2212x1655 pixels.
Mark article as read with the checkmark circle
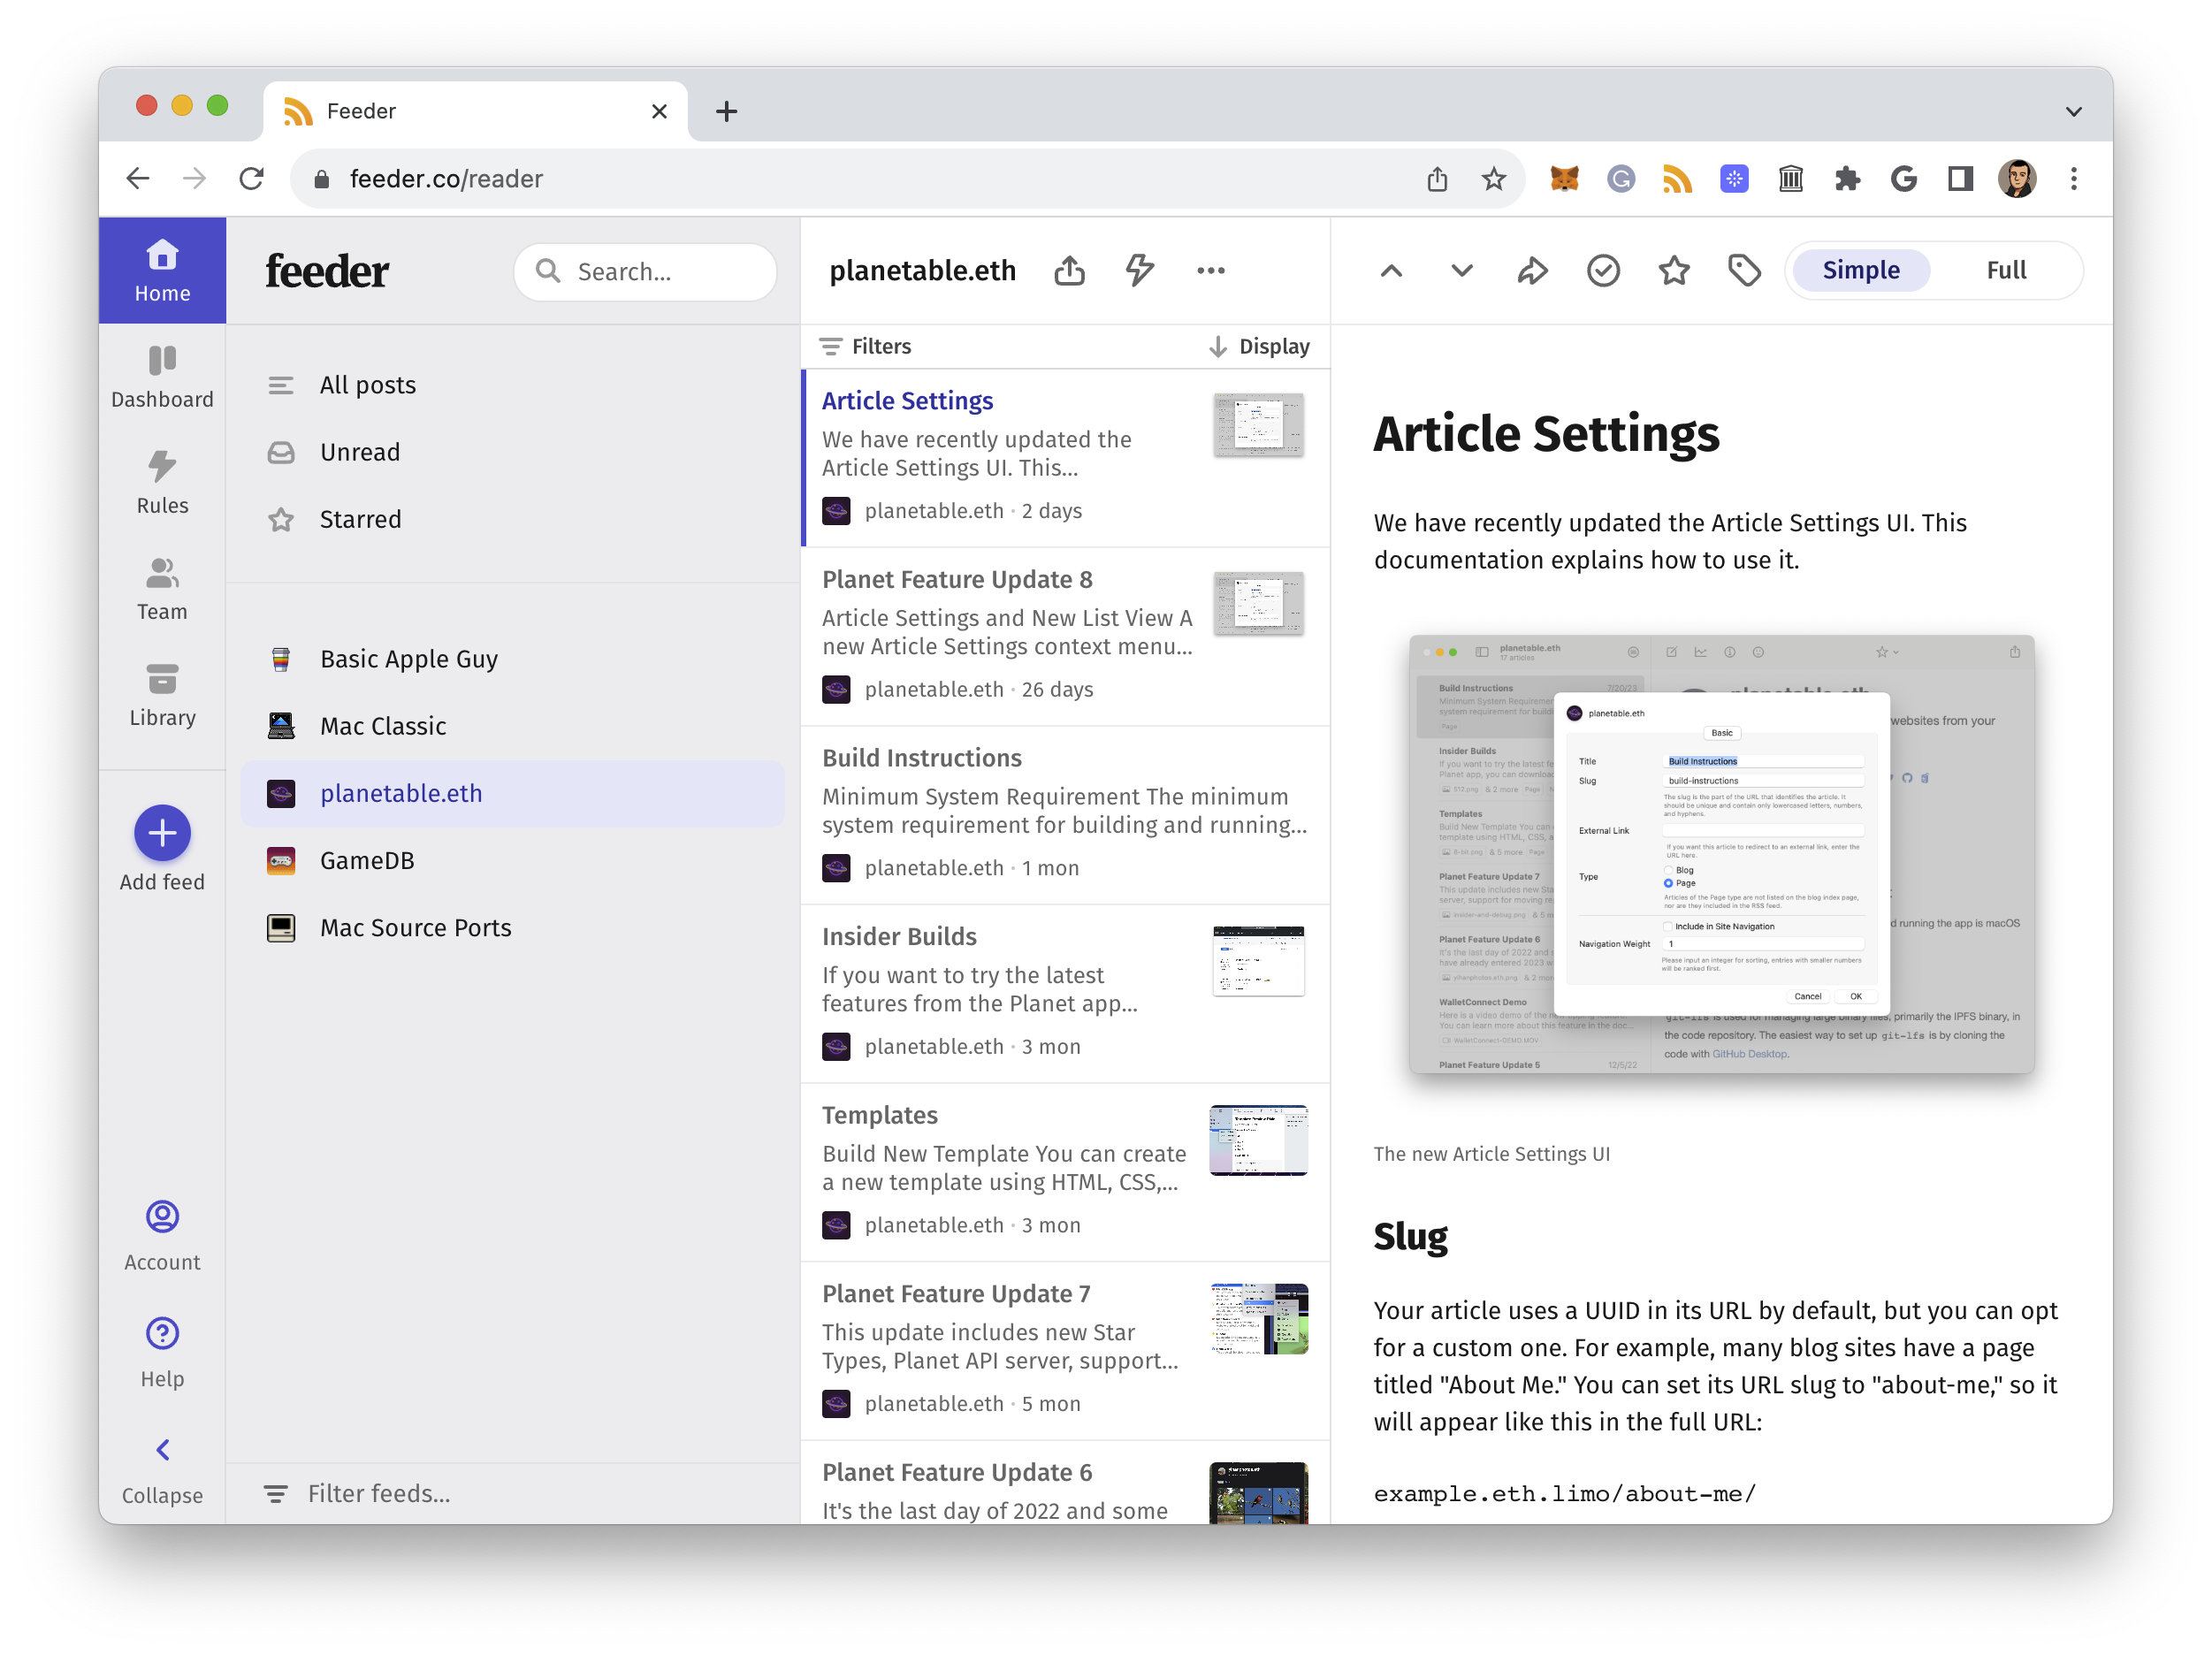(1603, 270)
